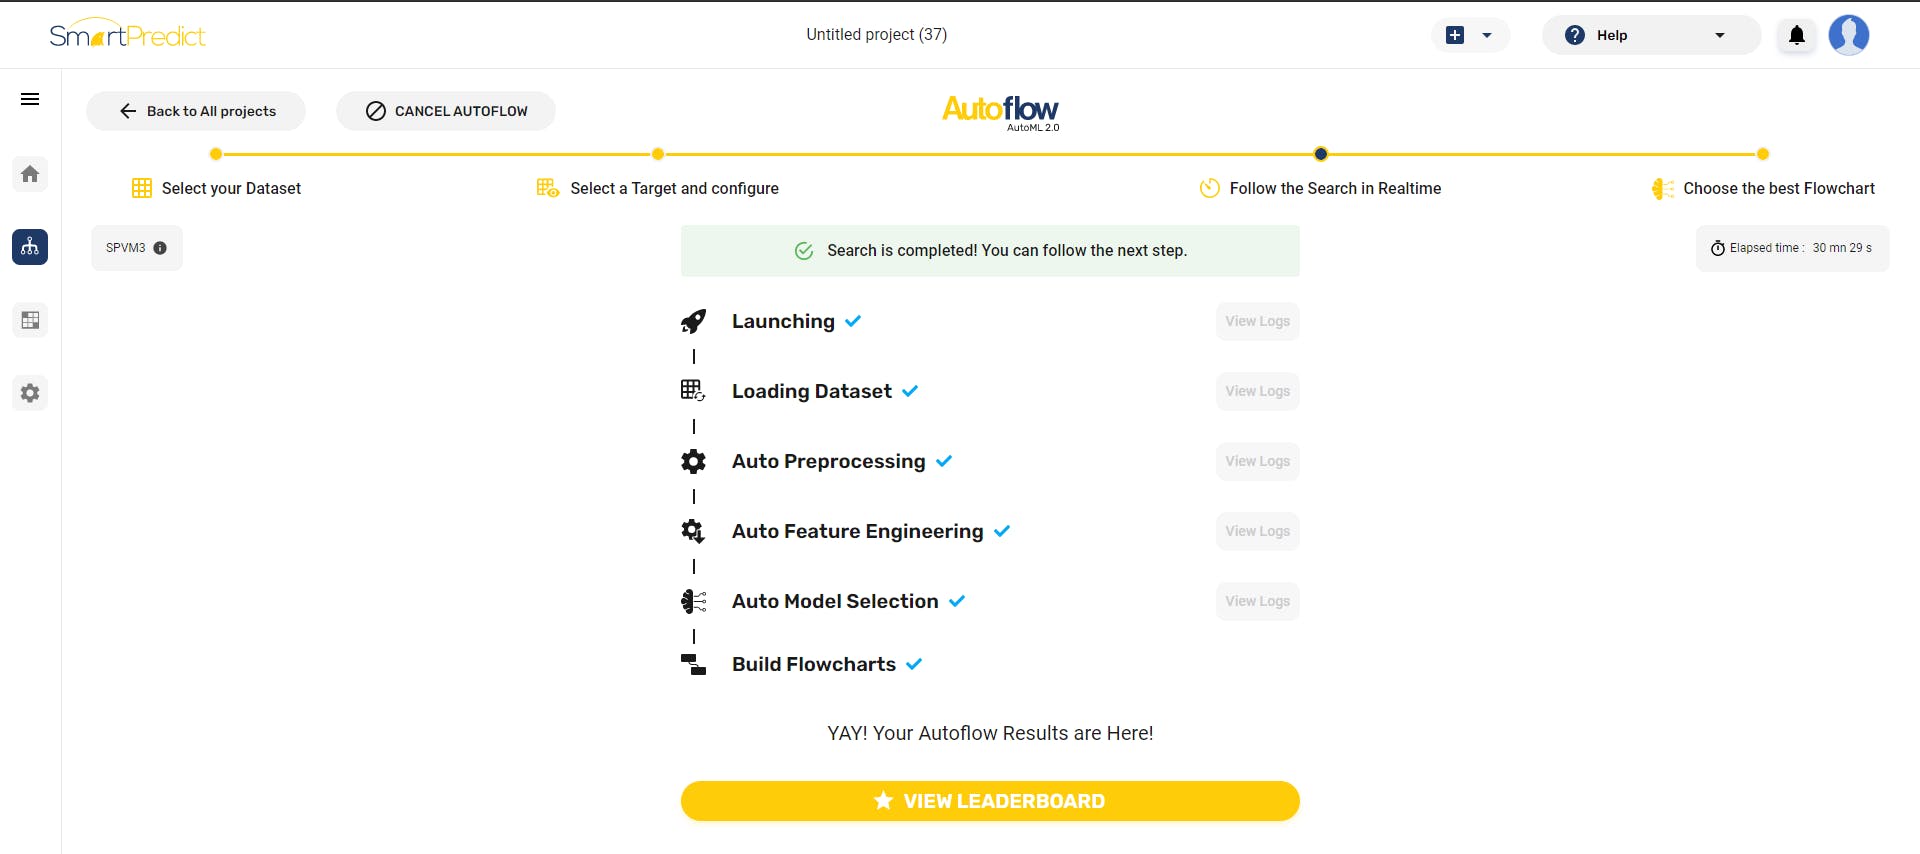1920x854 pixels.
Task: Click the Auto Feature Engineering step label
Action: pyautogui.click(x=858, y=531)
